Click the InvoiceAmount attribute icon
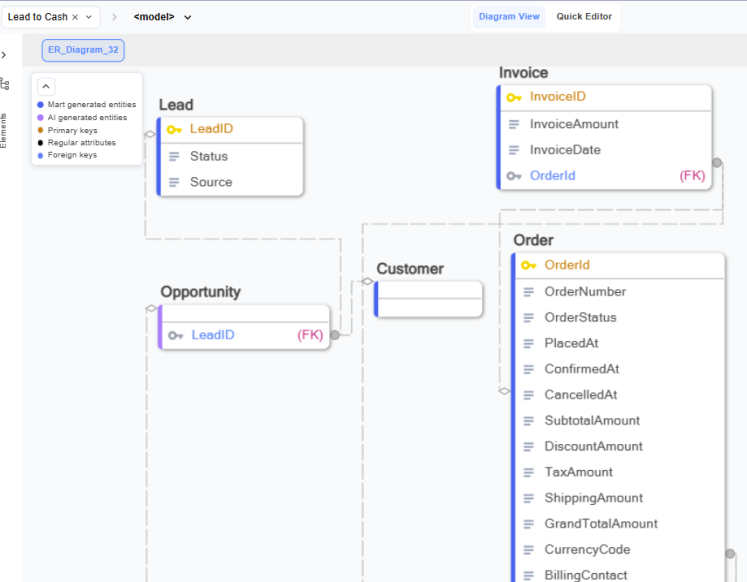 pyautogui.click(x=514, y=124)
